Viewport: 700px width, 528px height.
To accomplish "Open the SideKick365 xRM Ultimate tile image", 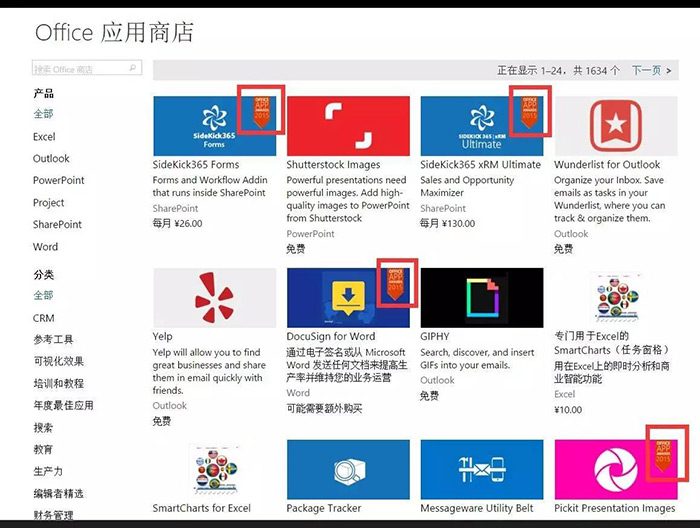I will click(x=482, y=126).
